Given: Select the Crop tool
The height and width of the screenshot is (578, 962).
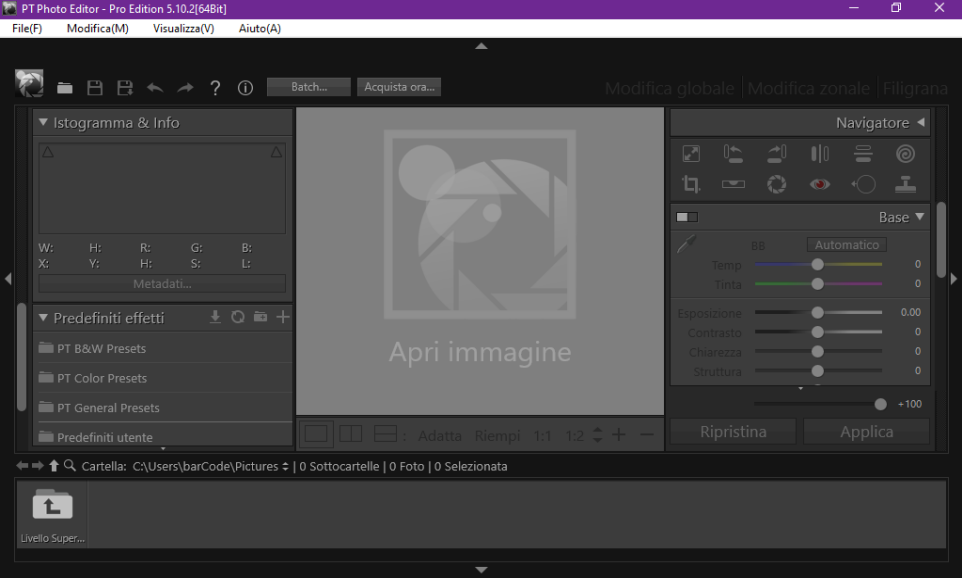Looking at the screenshot, I should (691, 184).
